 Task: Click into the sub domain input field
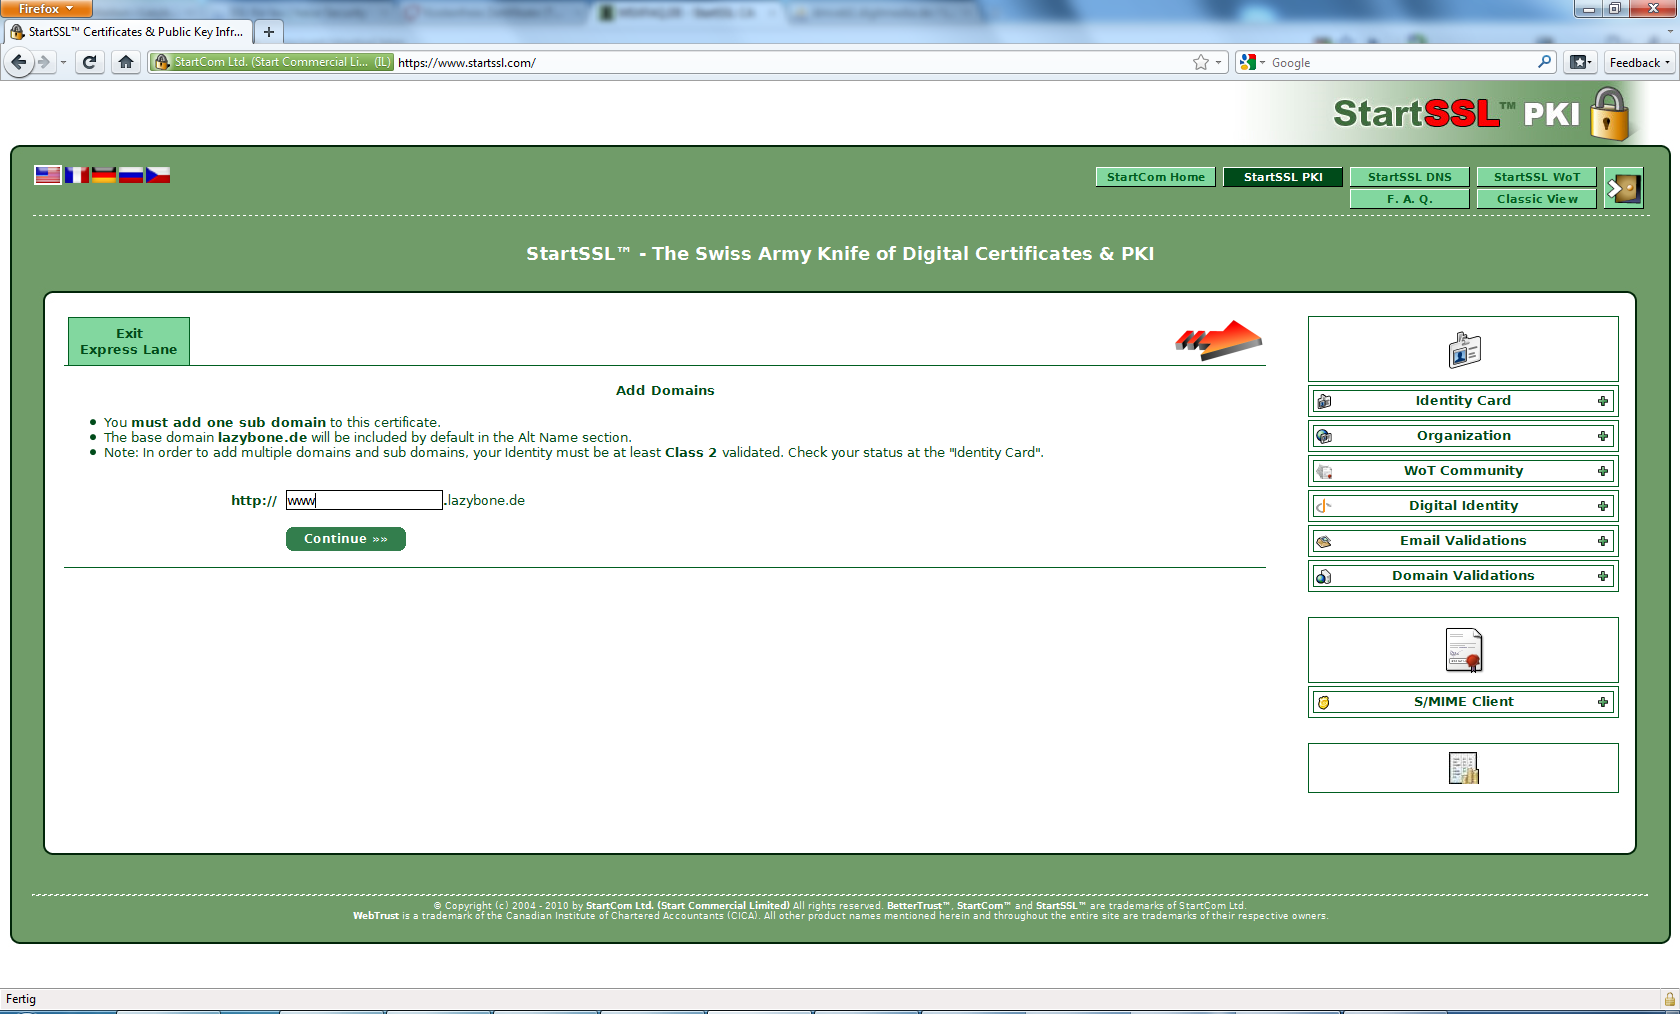click(x=364, y=500)
